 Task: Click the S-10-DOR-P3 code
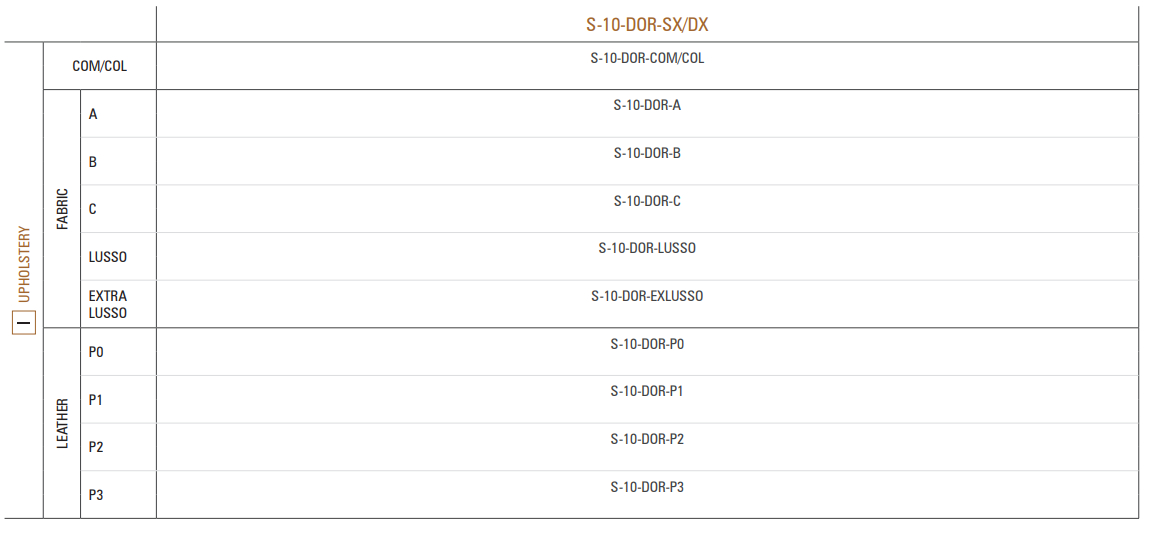pos(647,487)
